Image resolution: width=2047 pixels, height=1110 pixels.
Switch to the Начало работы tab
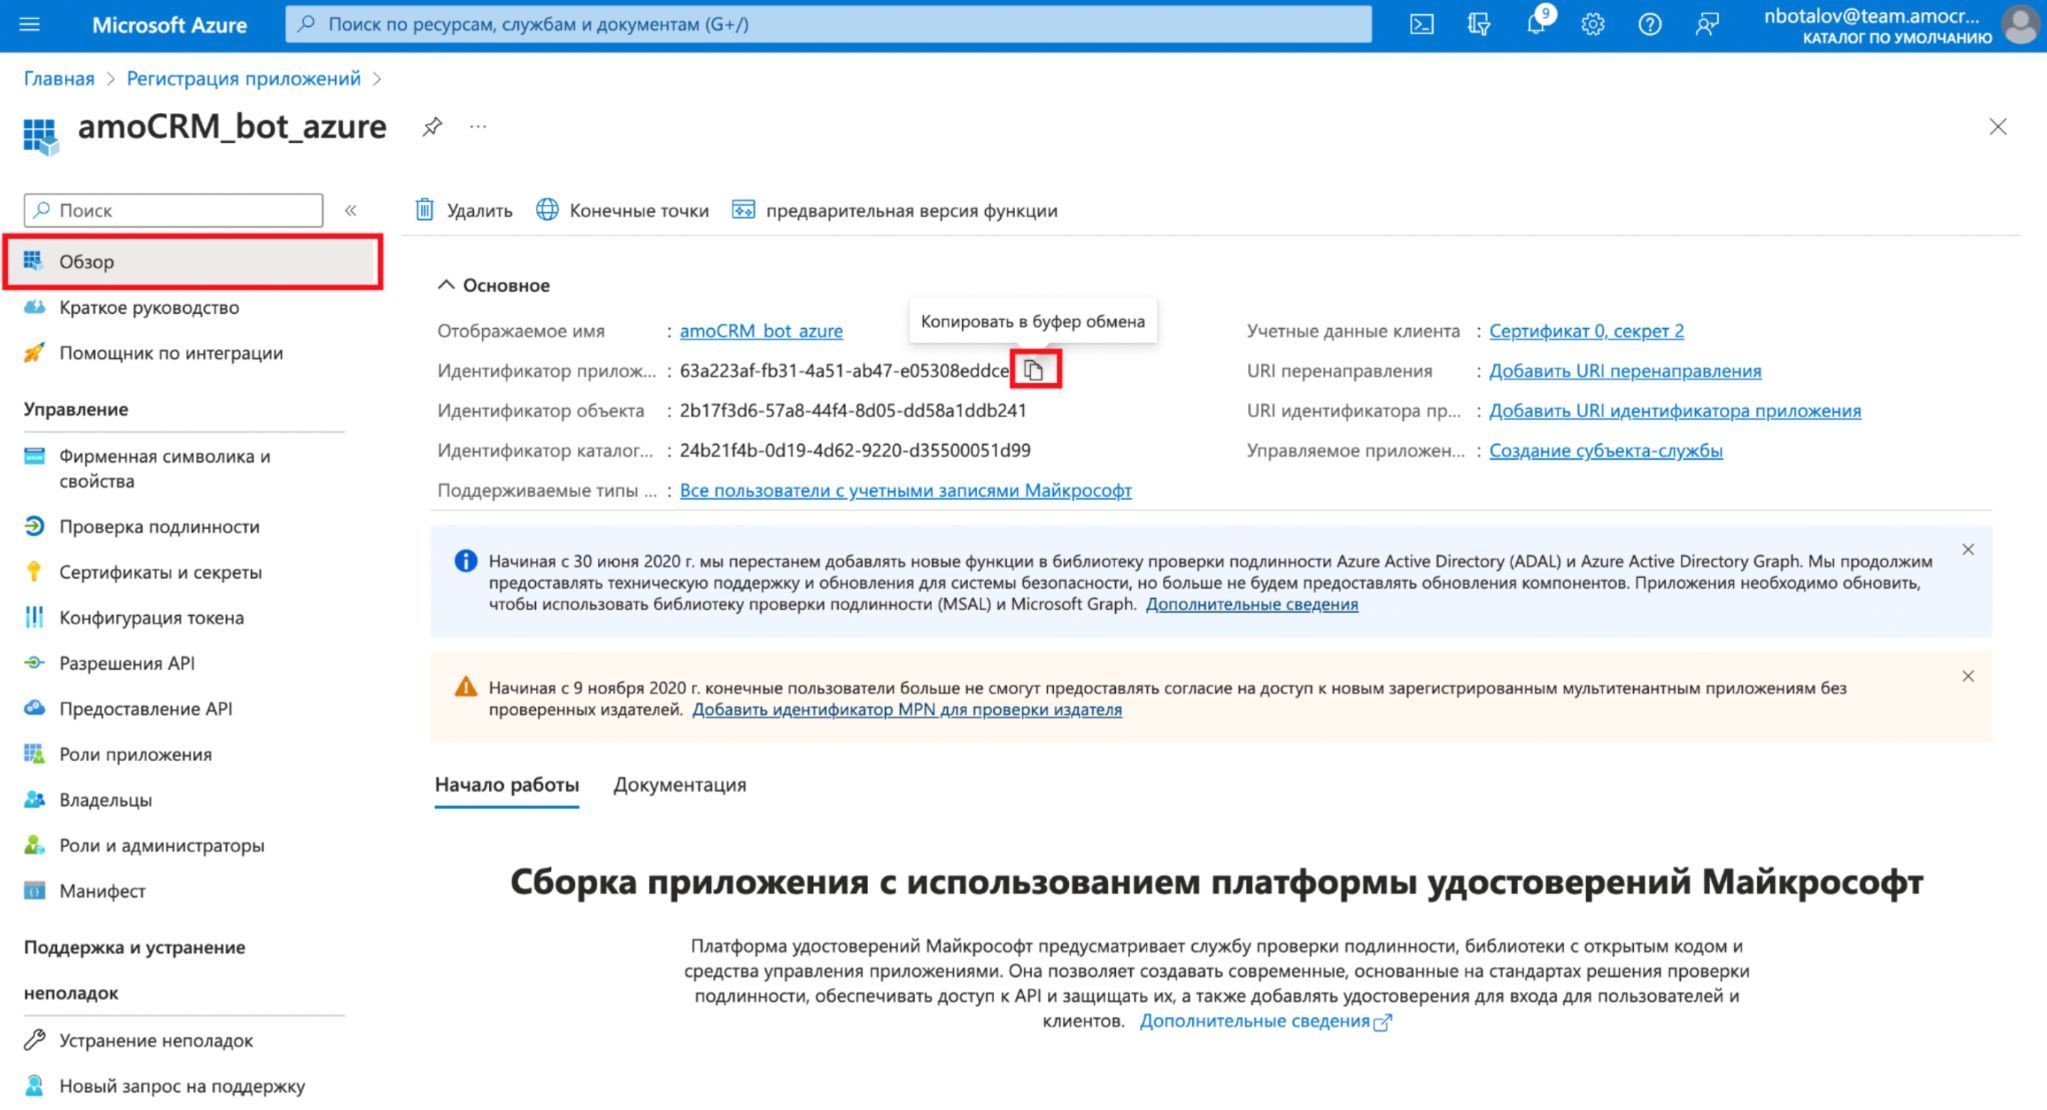pos(507,785)
